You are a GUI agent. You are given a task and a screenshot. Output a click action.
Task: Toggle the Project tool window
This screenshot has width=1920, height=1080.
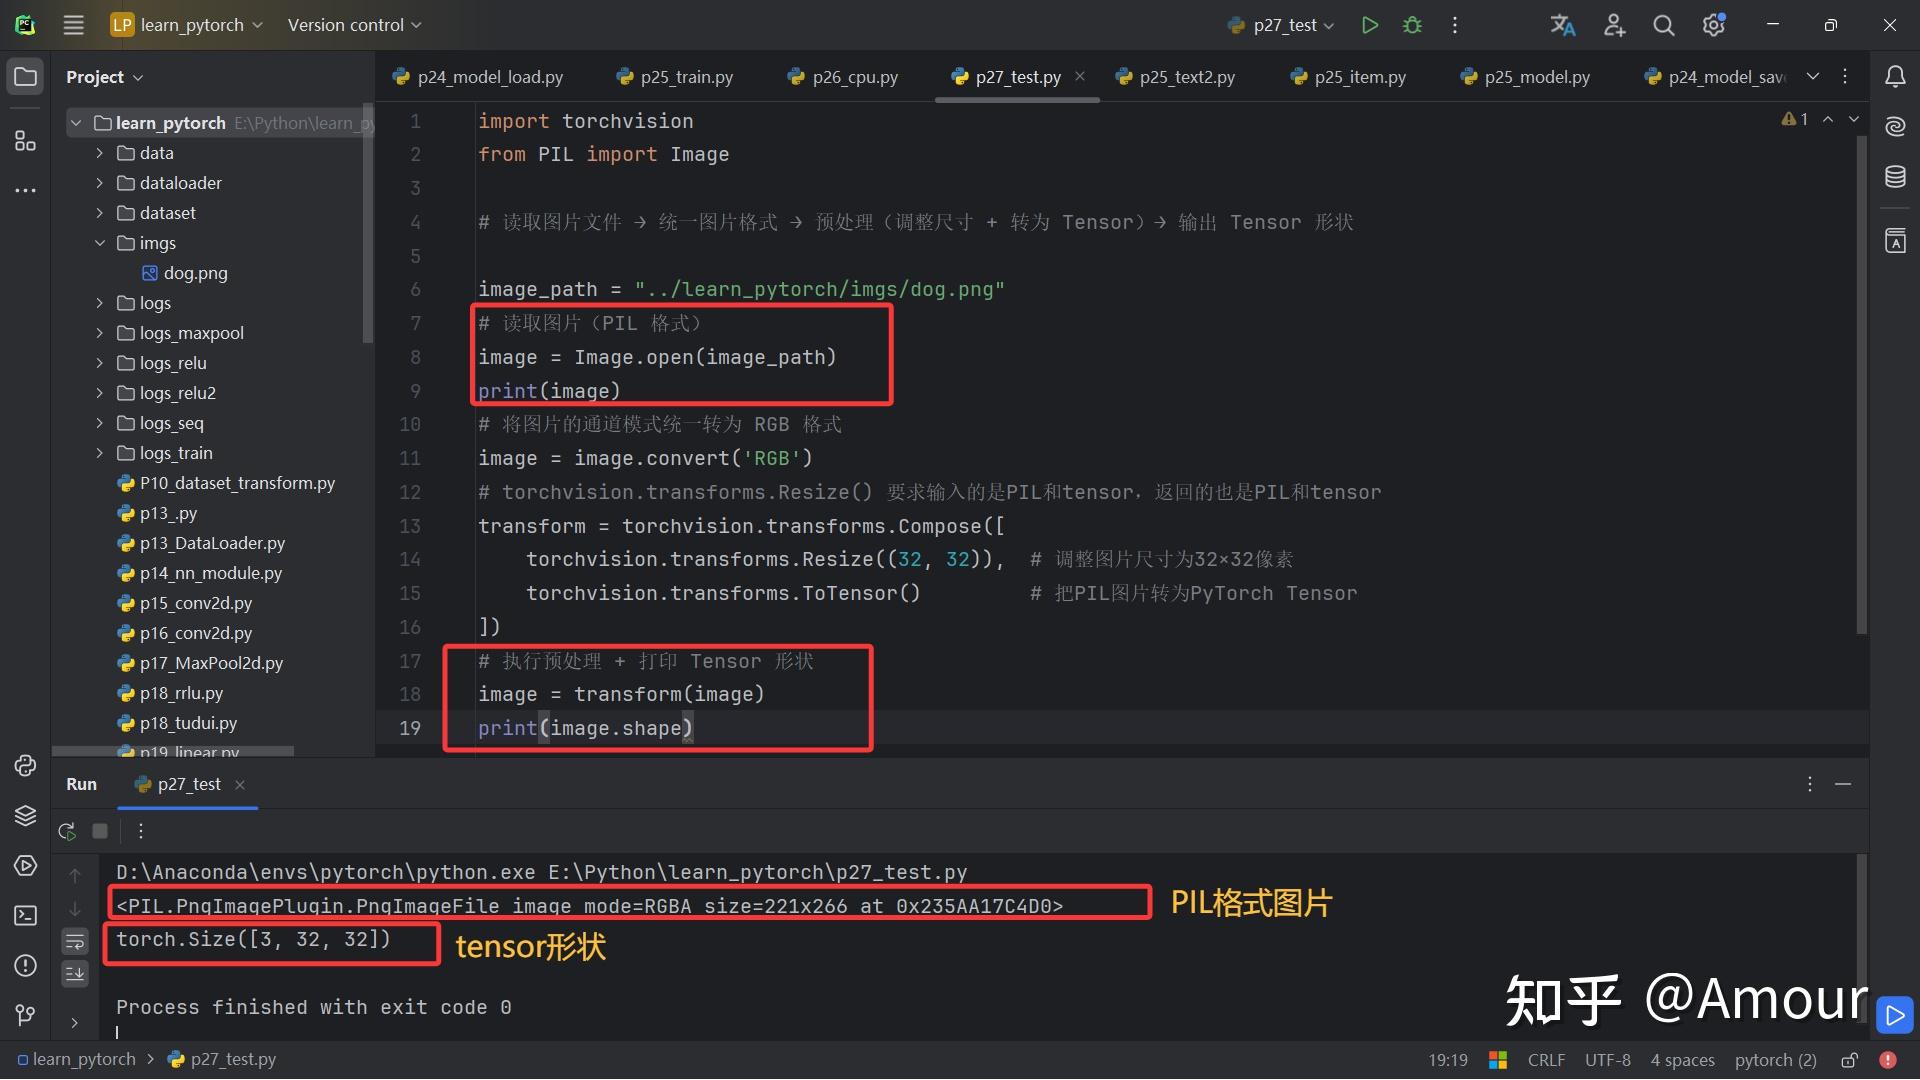point(25,76)
